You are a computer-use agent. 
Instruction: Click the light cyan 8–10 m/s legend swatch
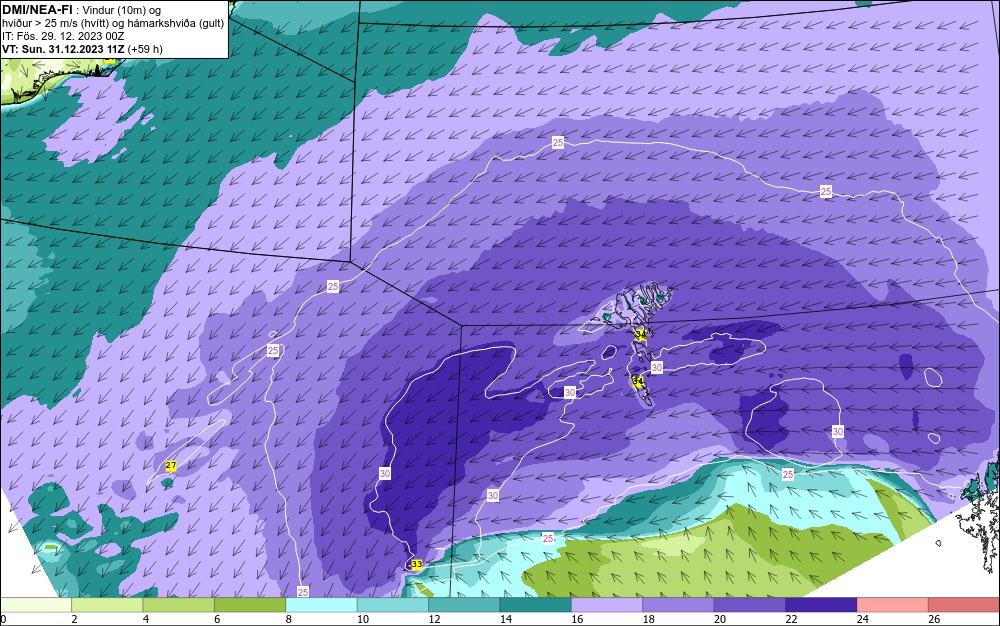tap(321, 605)
